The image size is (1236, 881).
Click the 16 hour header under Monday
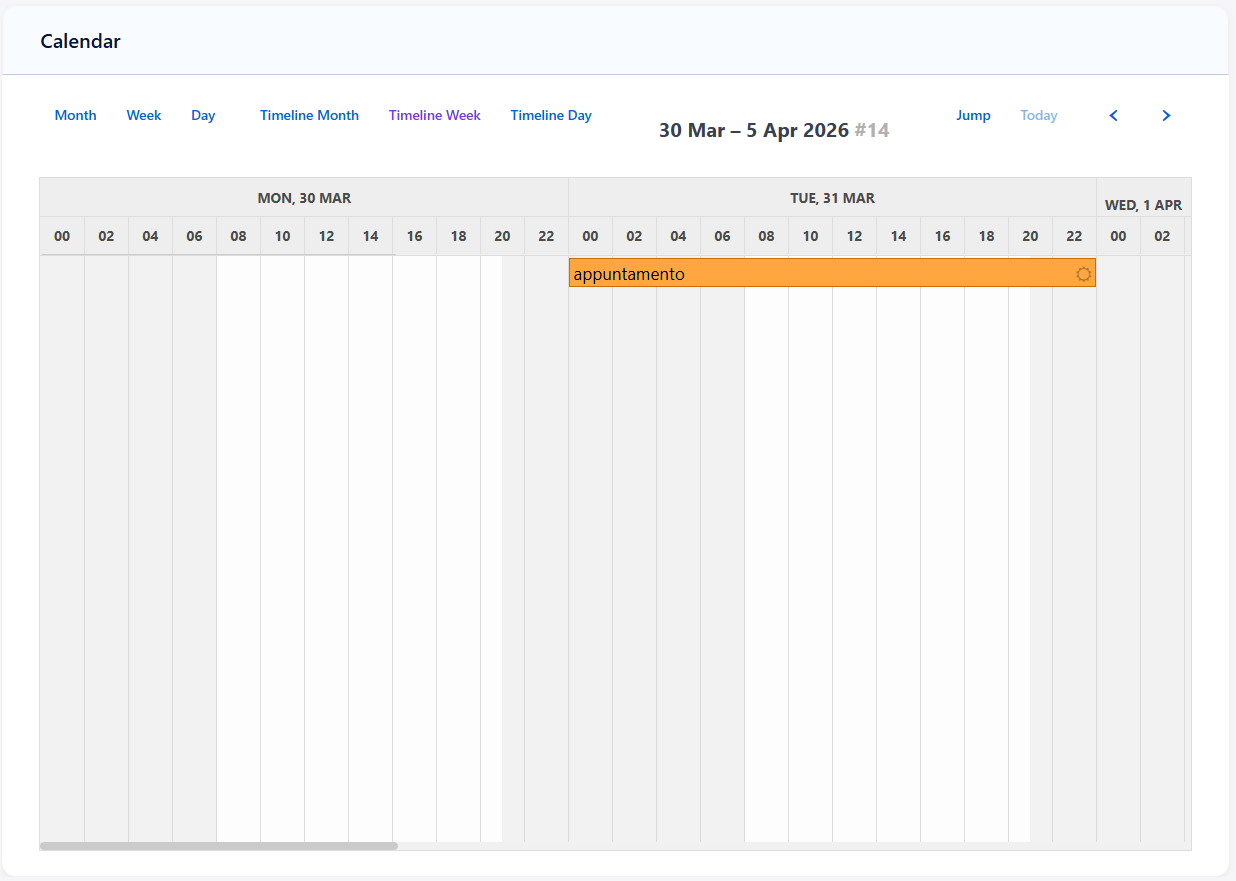414,237
